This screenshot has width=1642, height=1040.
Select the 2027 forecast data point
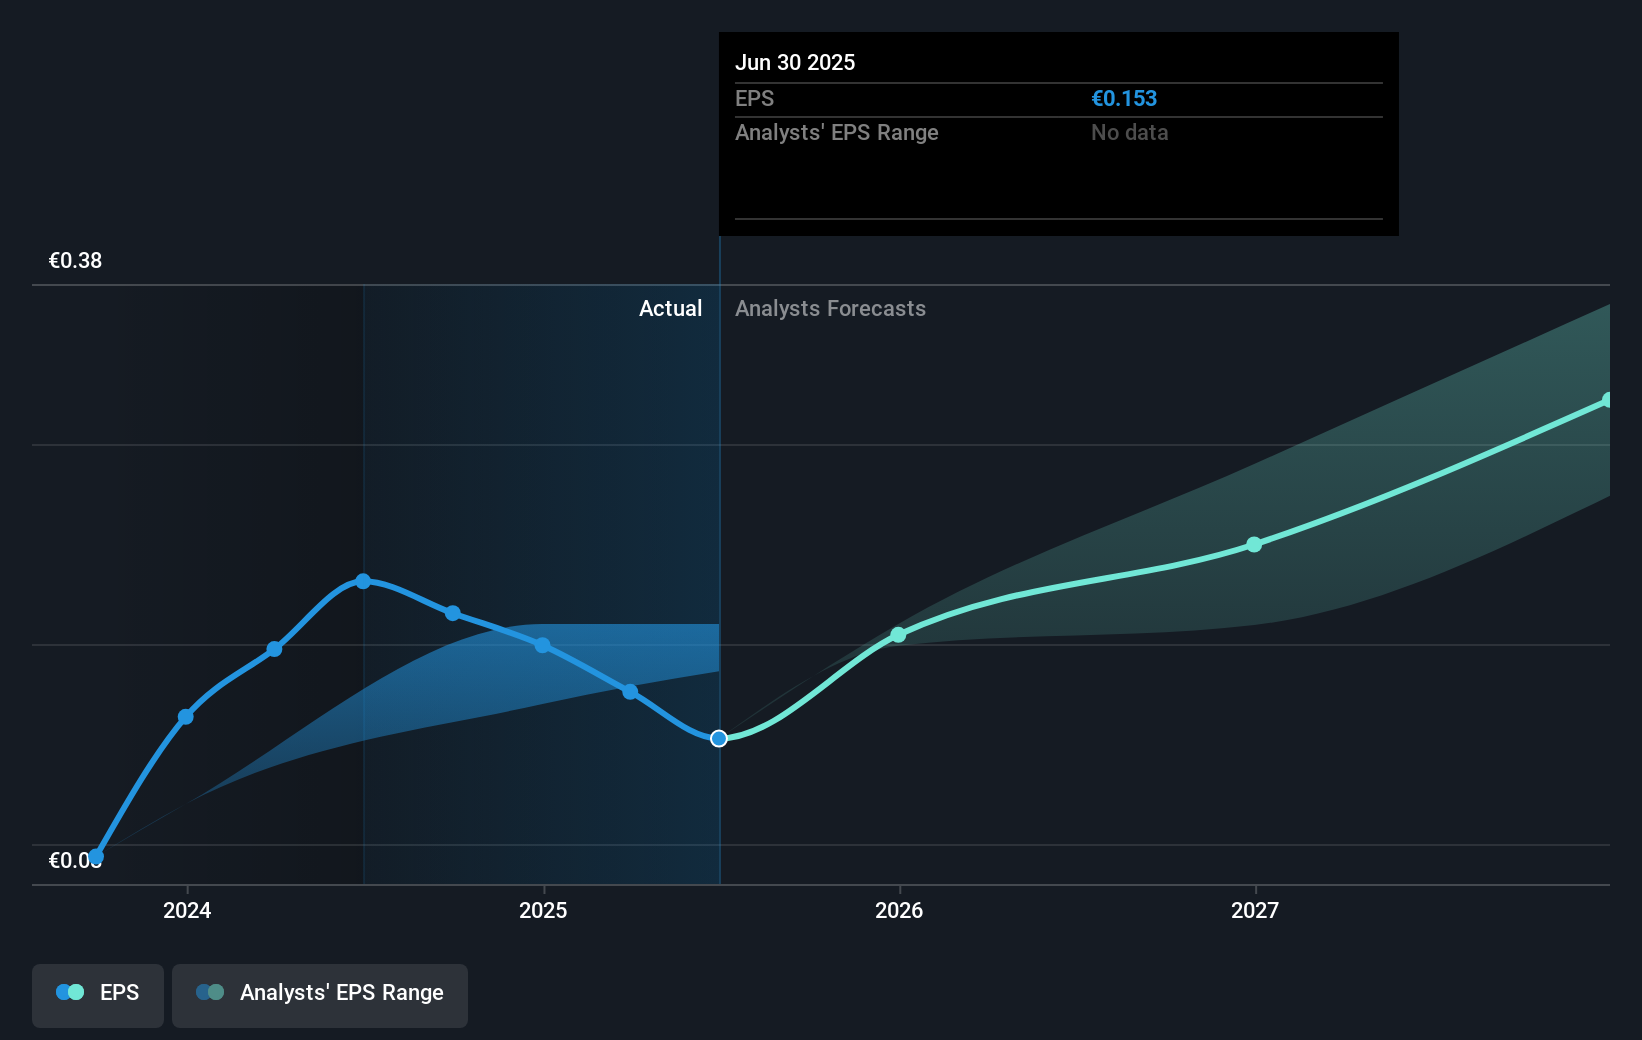tap(1254, 545)
